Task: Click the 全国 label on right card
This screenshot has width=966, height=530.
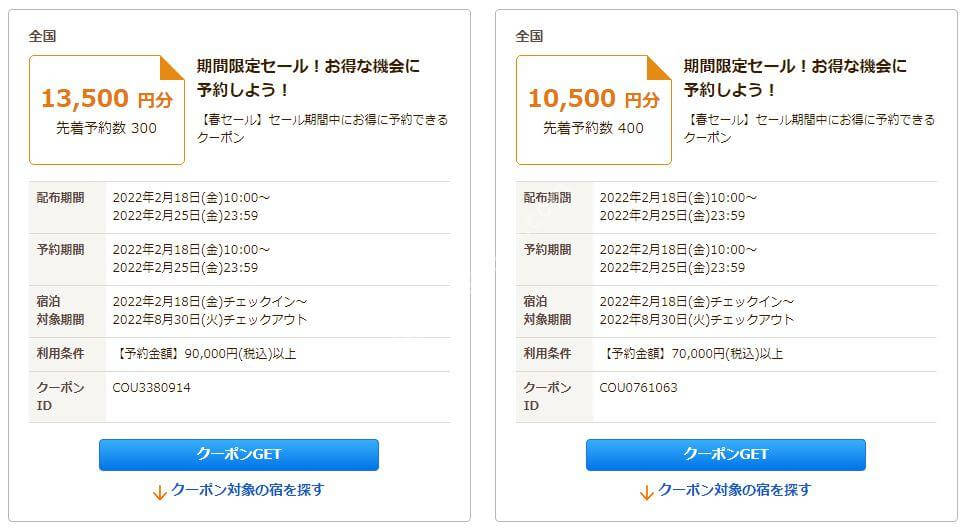Action: point(529,36)
